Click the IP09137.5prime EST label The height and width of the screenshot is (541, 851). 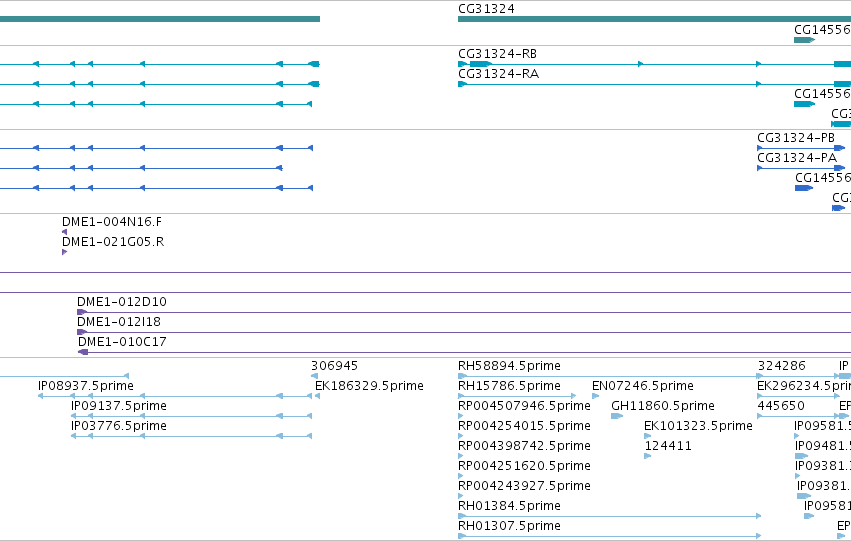[119, 406]
